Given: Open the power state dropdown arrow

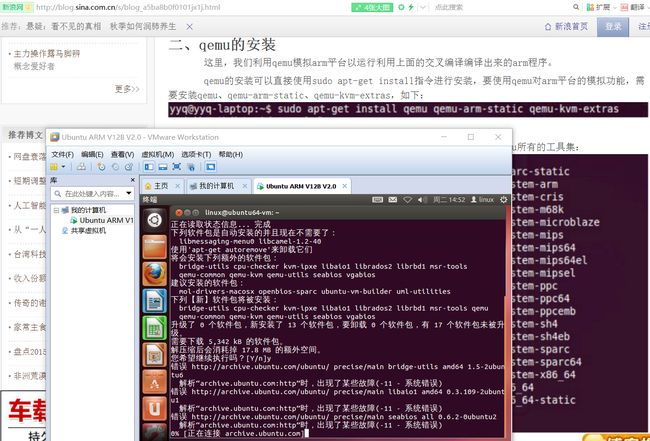Looking at the screenshot, I should pos(63,167).
